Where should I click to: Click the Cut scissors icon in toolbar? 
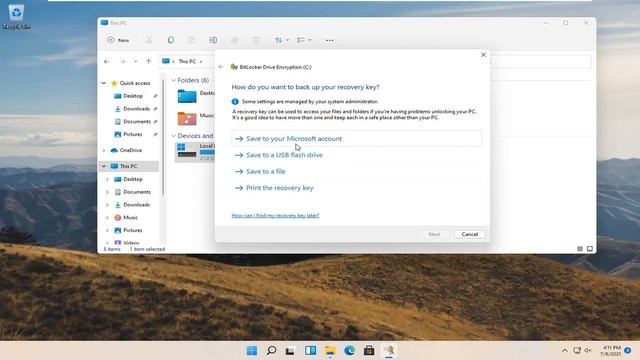point(149,40)
